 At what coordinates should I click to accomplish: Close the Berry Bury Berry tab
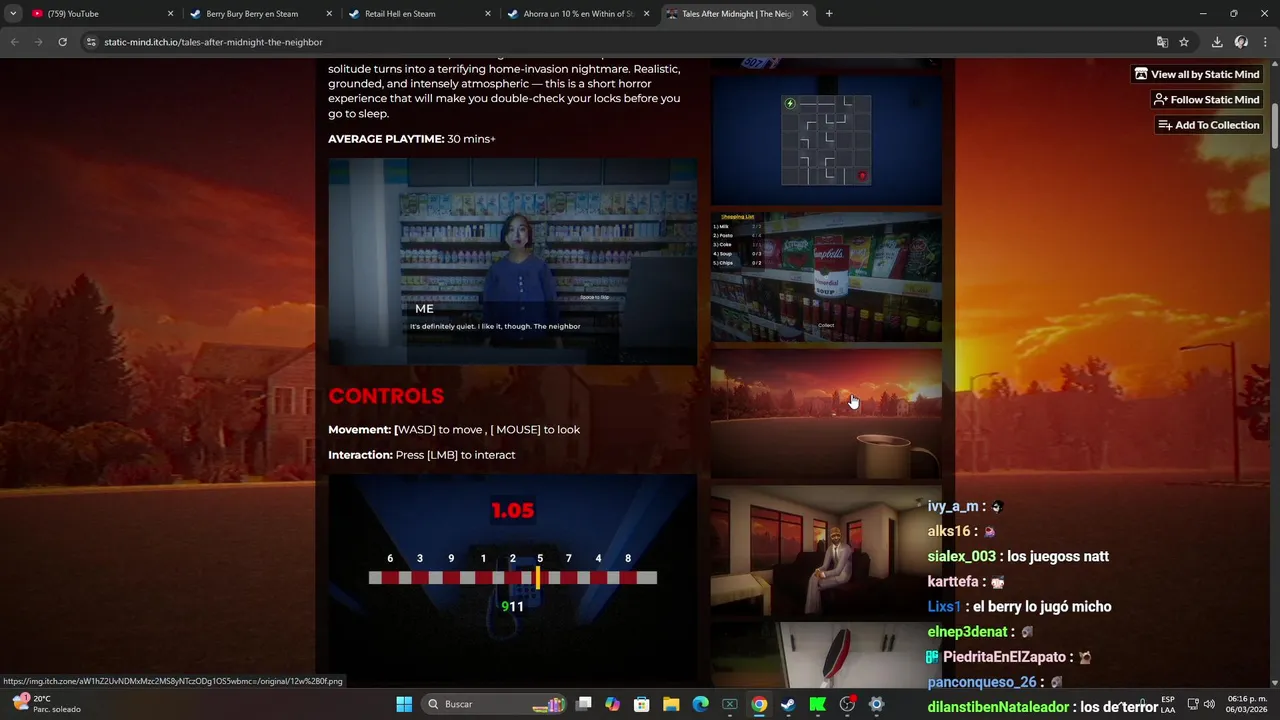tap(329, 14)
